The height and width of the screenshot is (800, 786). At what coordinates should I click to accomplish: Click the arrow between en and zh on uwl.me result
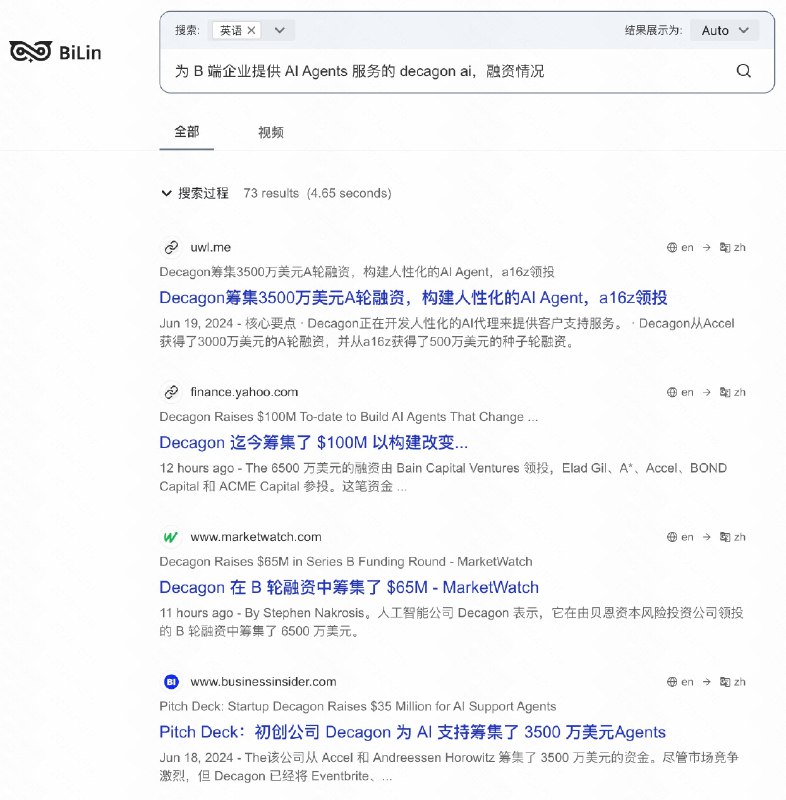click(706, 247)
